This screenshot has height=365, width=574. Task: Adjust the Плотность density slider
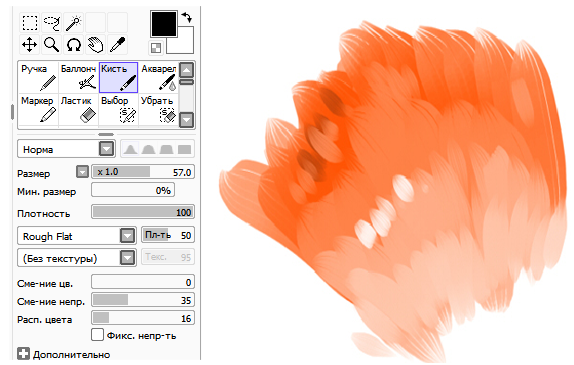tap(143, 212)
